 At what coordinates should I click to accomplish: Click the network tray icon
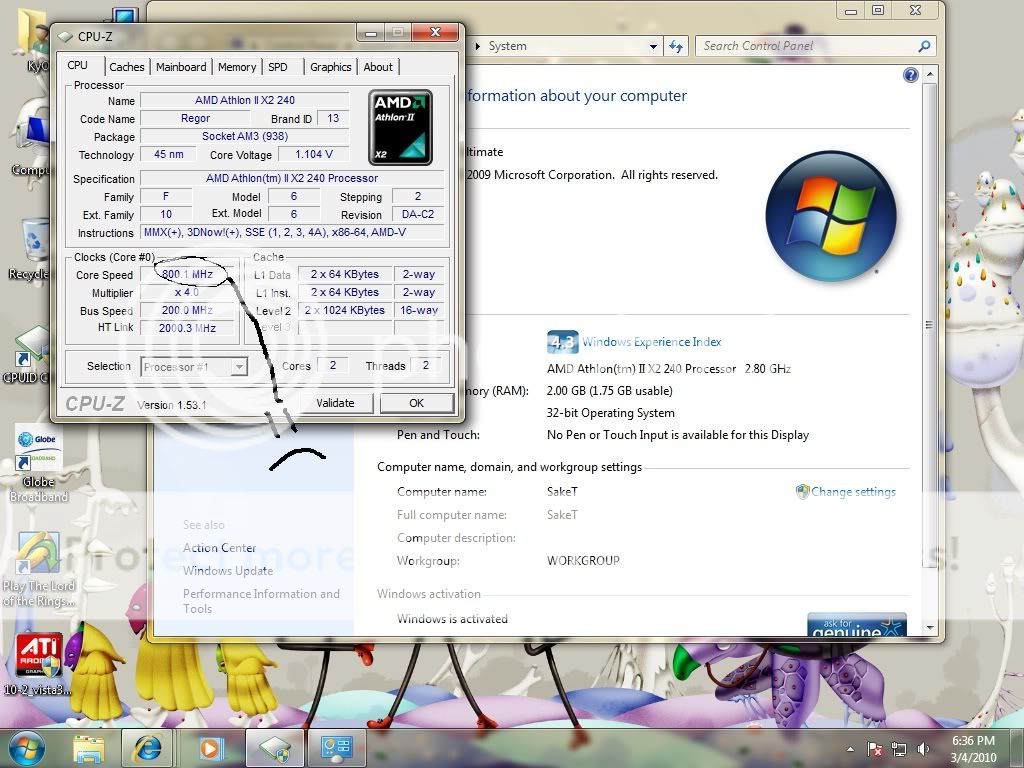899,749
